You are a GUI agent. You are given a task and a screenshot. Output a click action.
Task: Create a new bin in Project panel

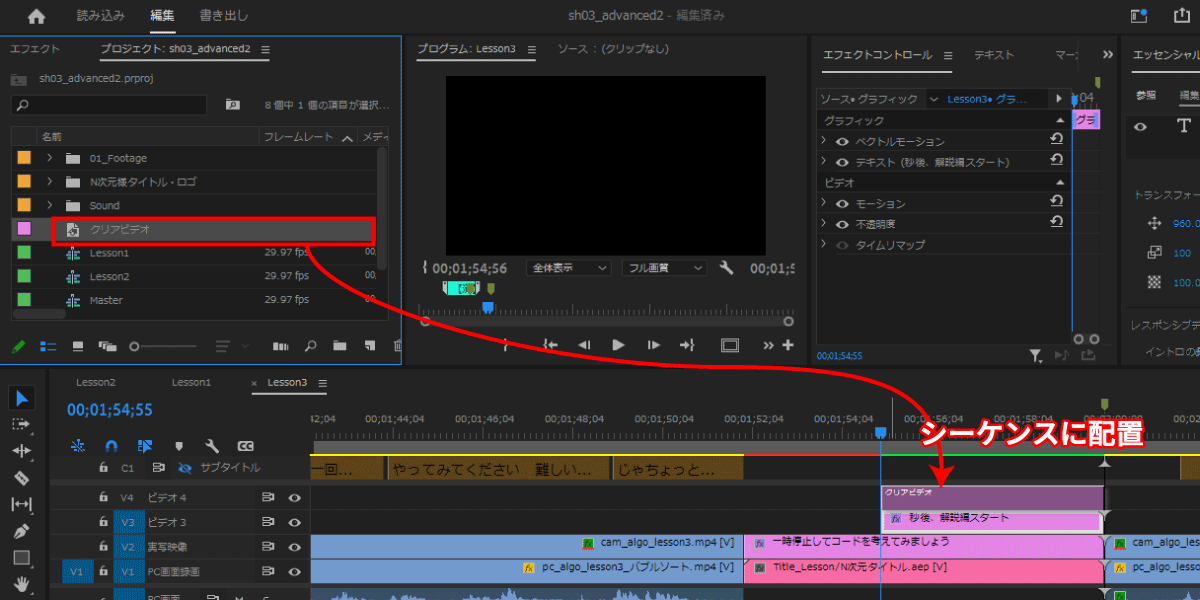(x=340, y=347)
